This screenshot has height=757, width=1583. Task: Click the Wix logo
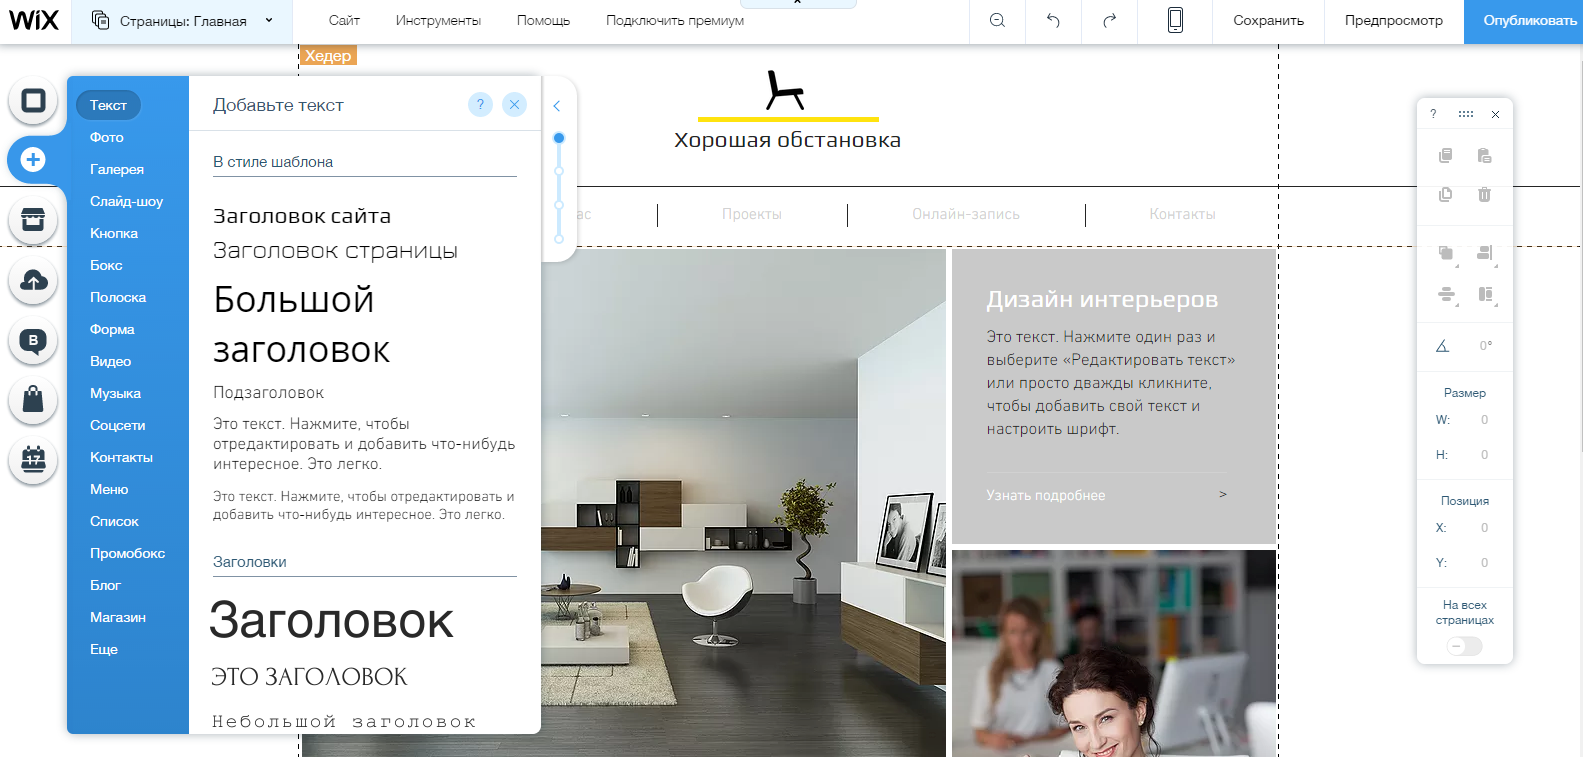34,20
